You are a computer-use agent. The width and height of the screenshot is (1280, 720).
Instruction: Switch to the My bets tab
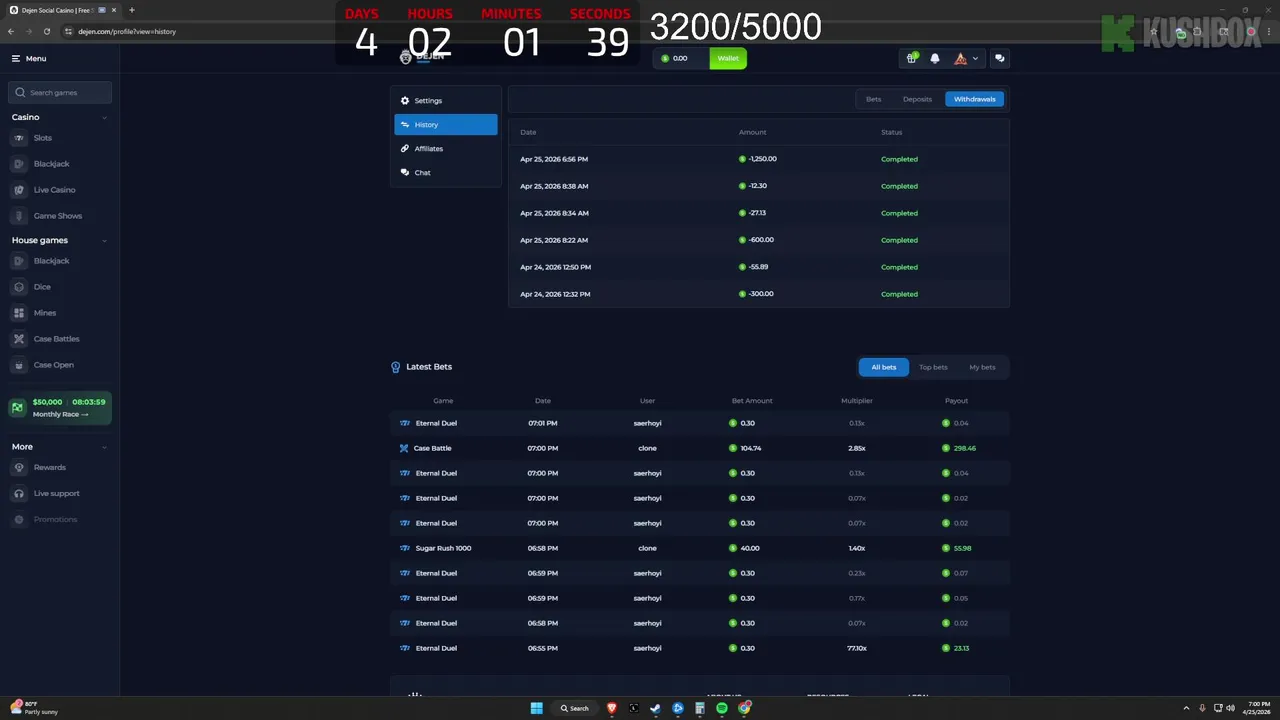click(982, 367)
